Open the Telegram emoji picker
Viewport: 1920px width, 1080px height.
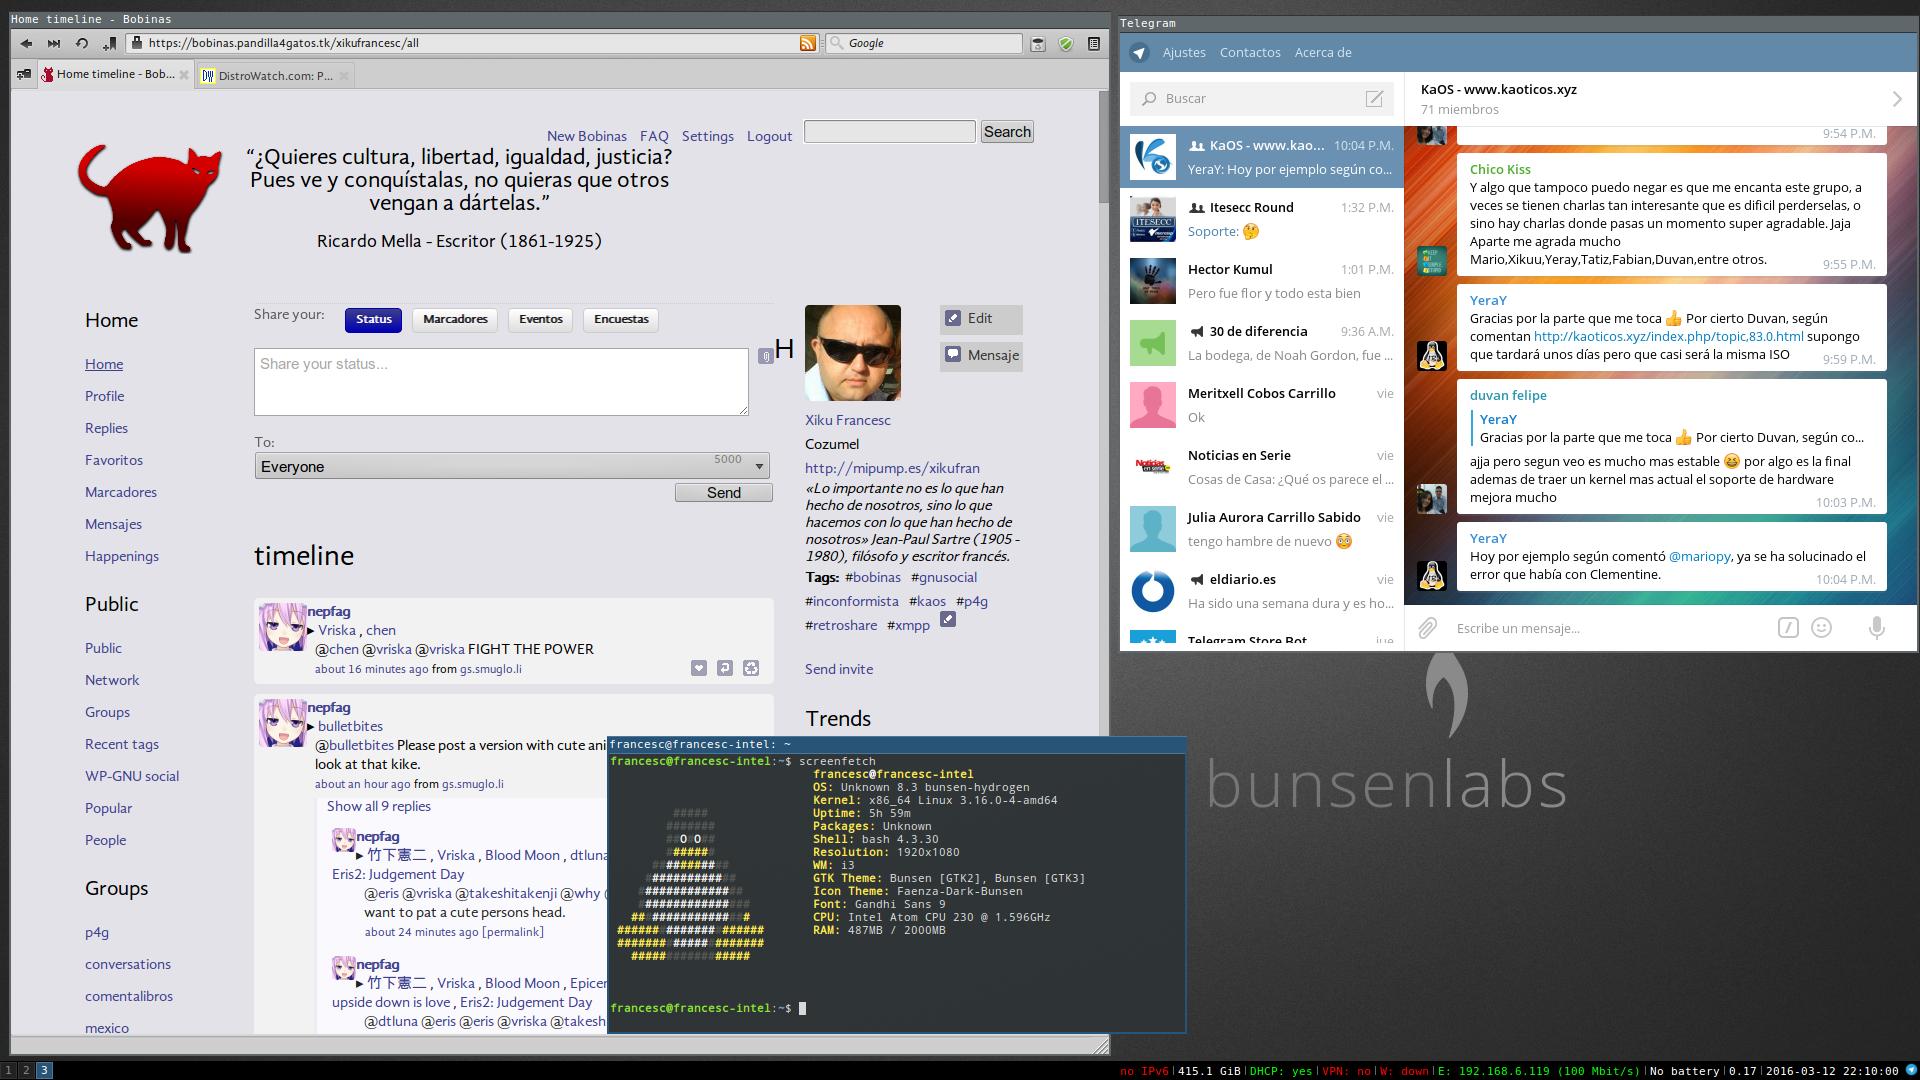[x=1822, y=627]
